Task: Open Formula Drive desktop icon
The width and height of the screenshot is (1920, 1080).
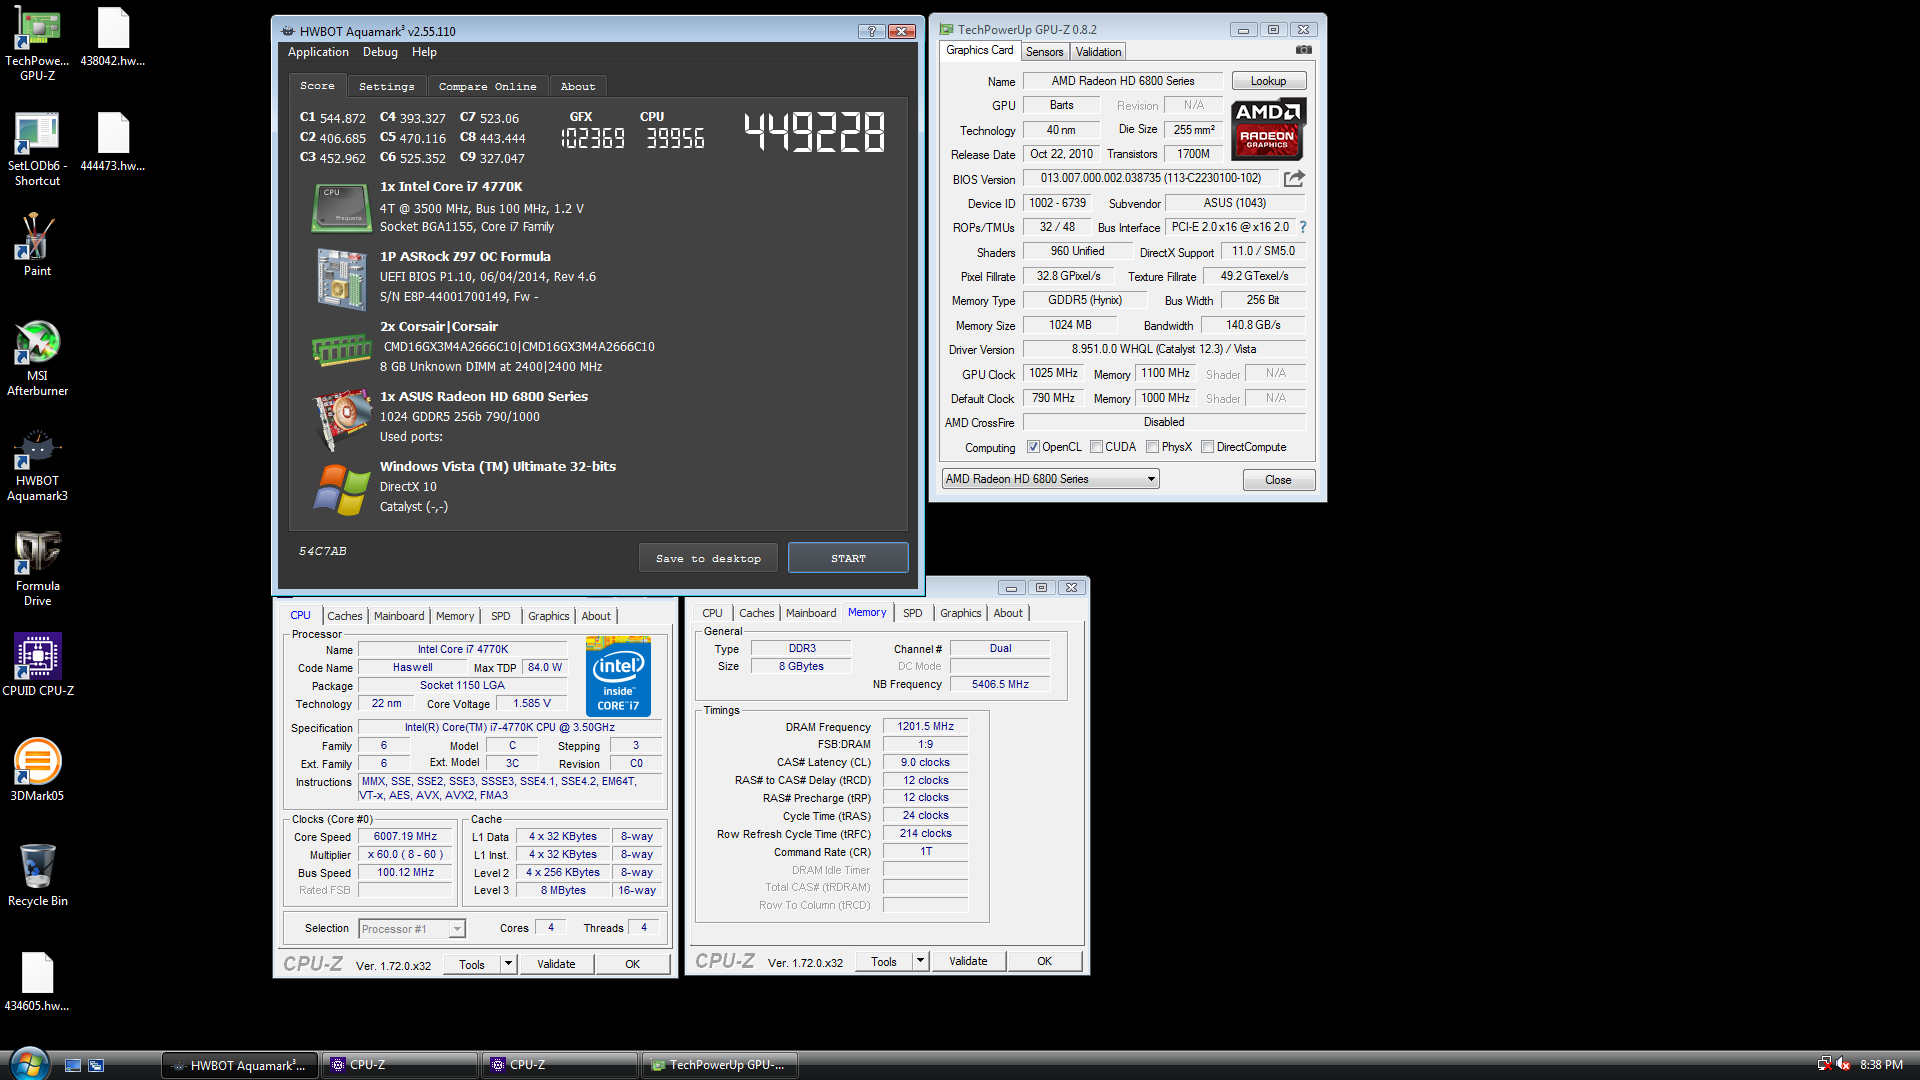Action: tap(37, 568)
